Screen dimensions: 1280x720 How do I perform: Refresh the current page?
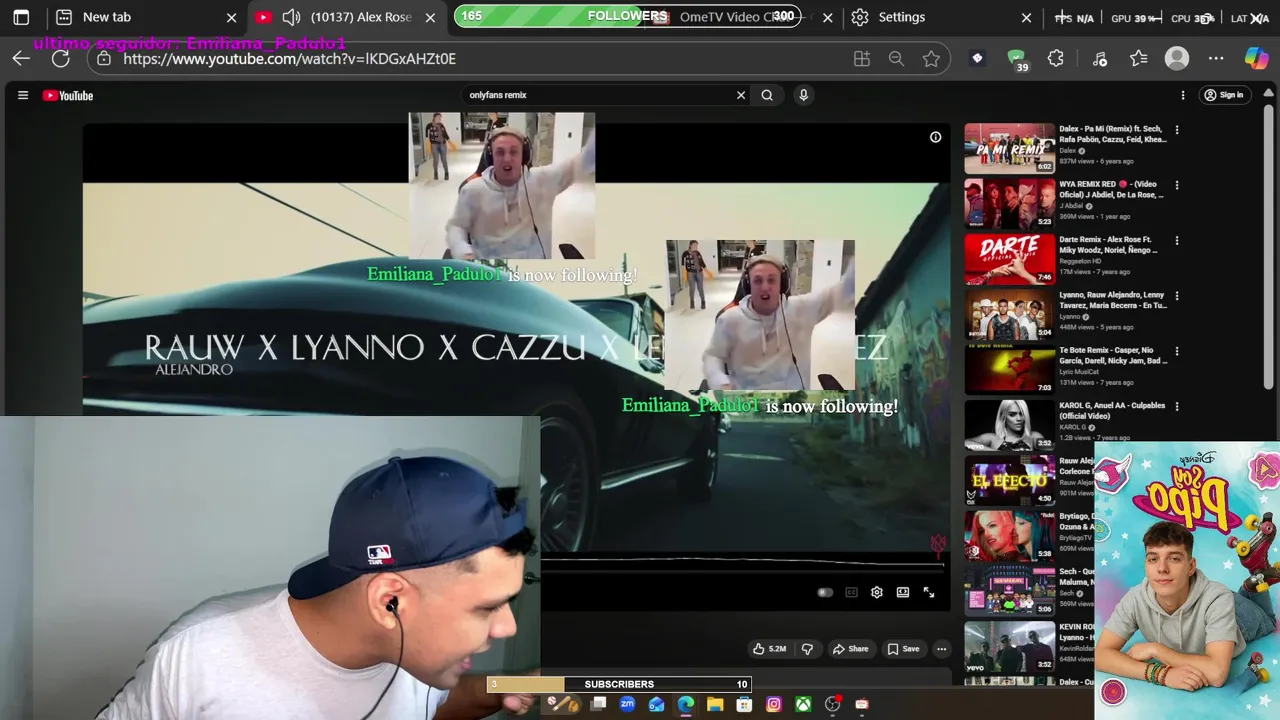click(61, 59)
